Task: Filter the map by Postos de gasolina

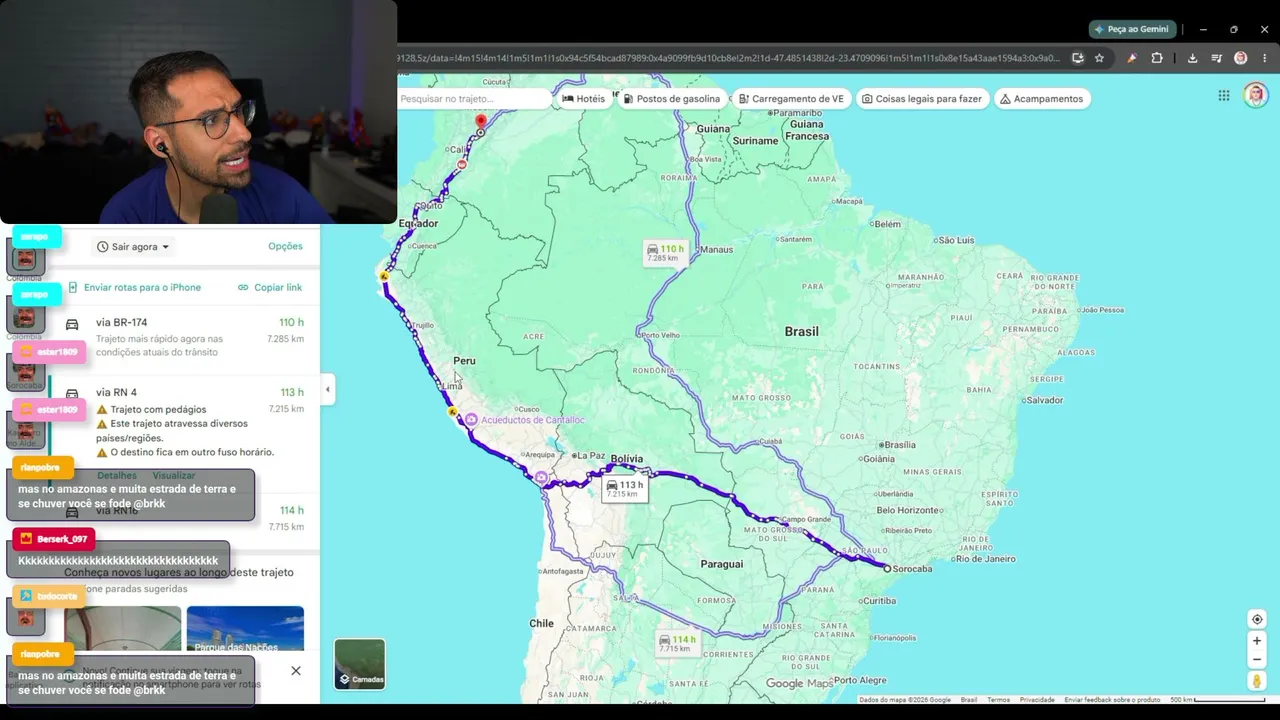Action: (x=672, y=99)
